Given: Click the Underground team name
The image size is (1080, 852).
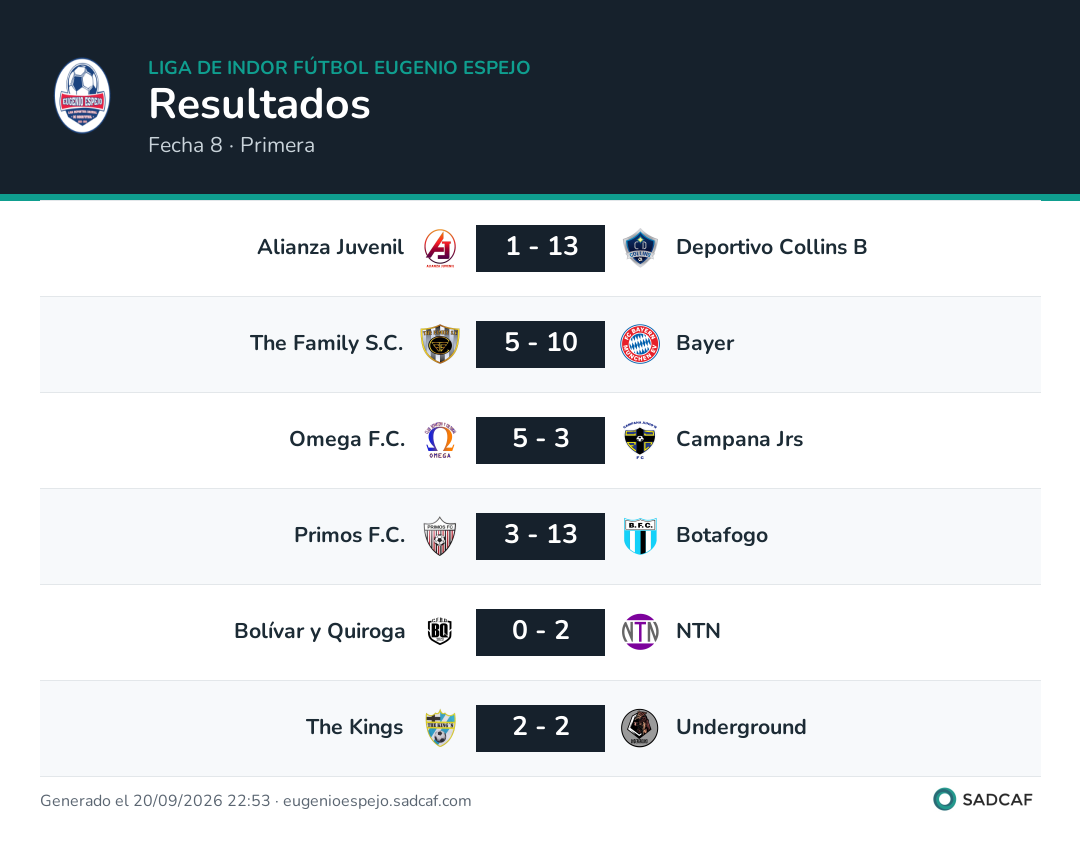Looking at the screenshot, I should point(741,727).
